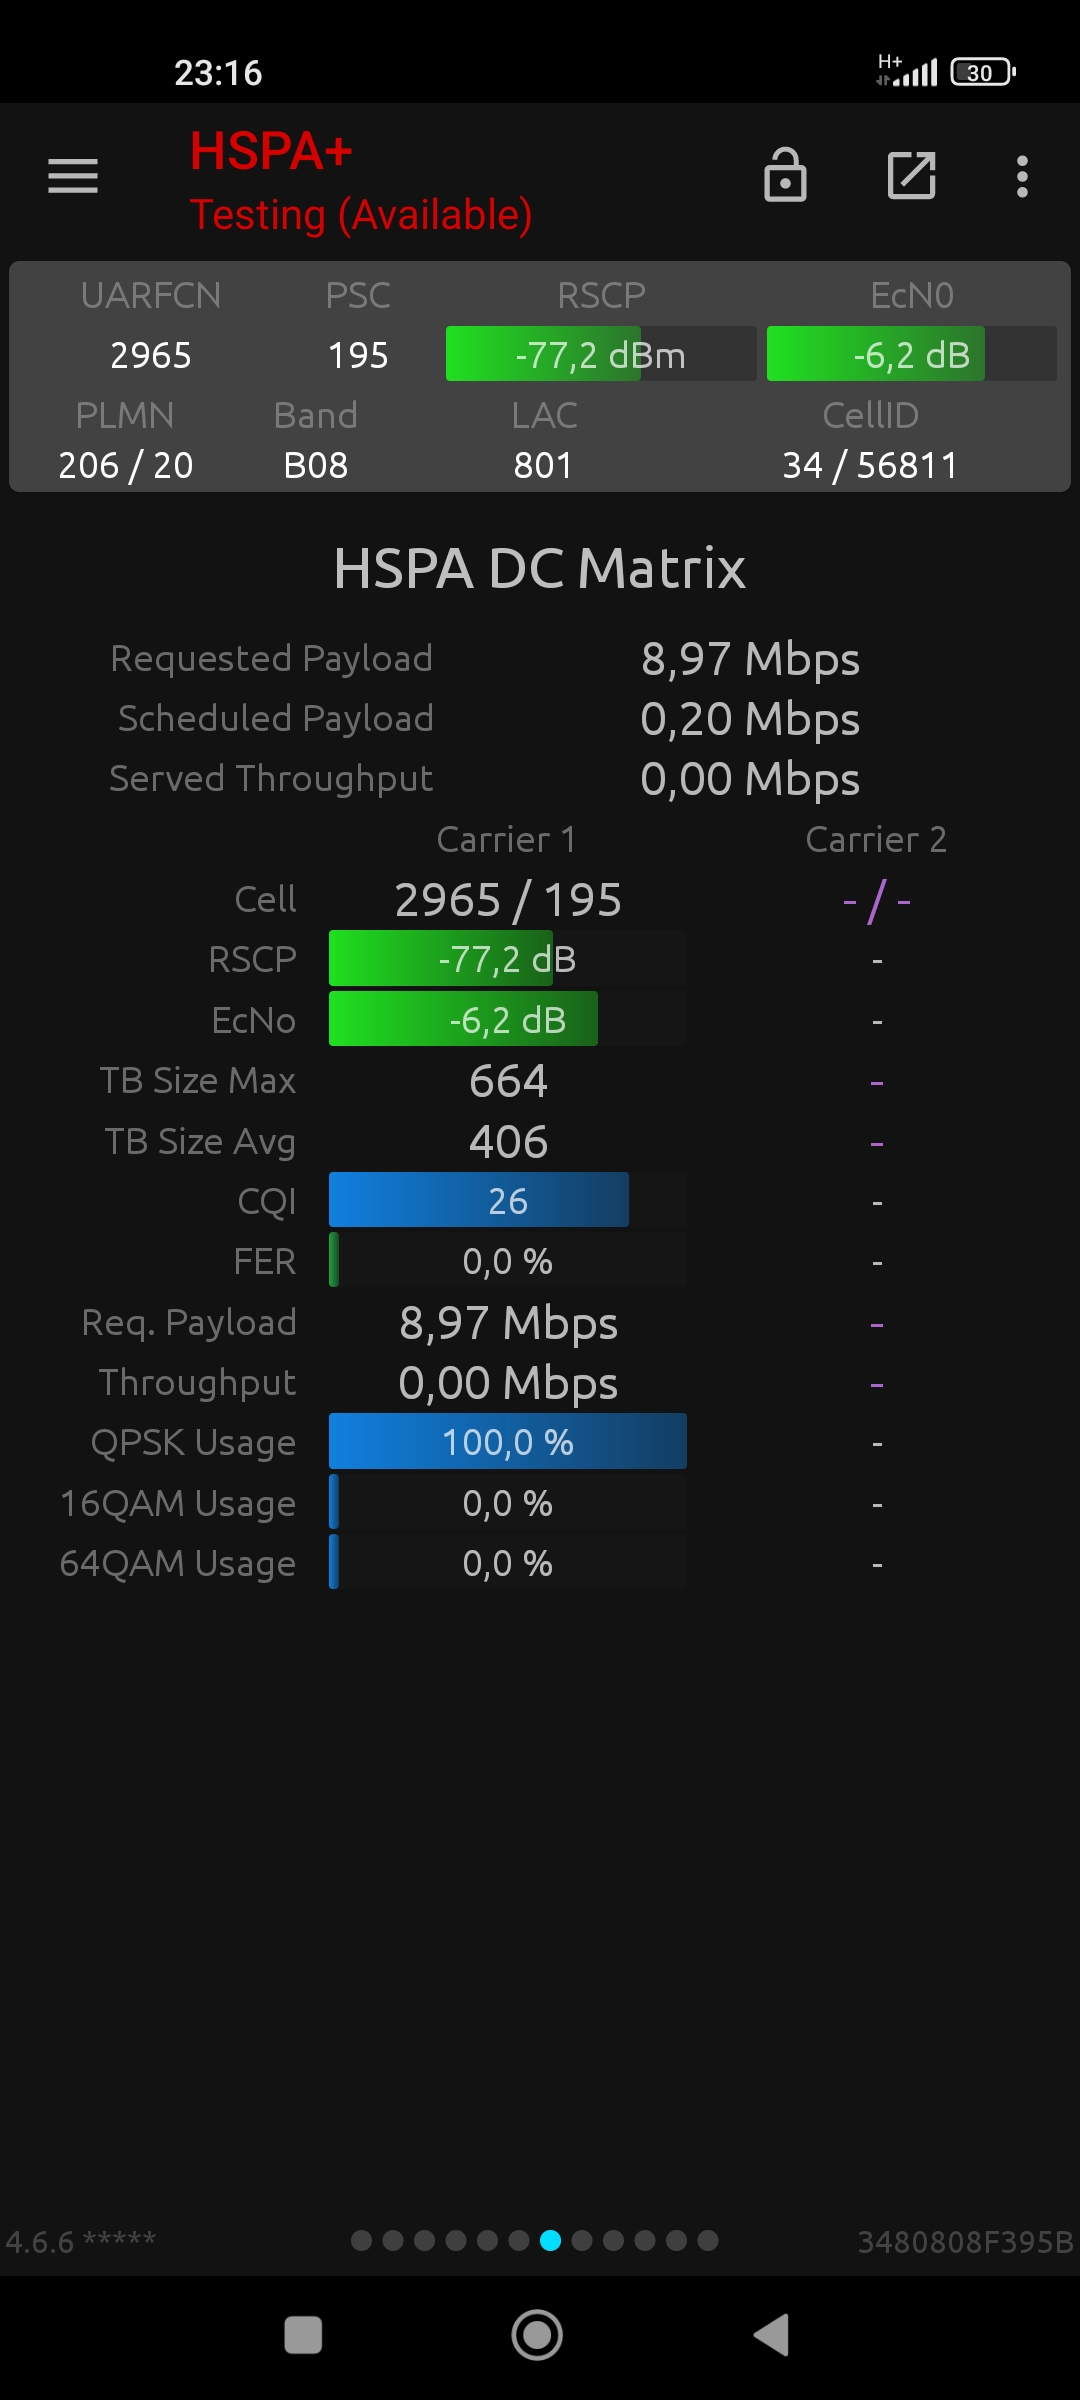Tap the export share icon

coord(912,176)
